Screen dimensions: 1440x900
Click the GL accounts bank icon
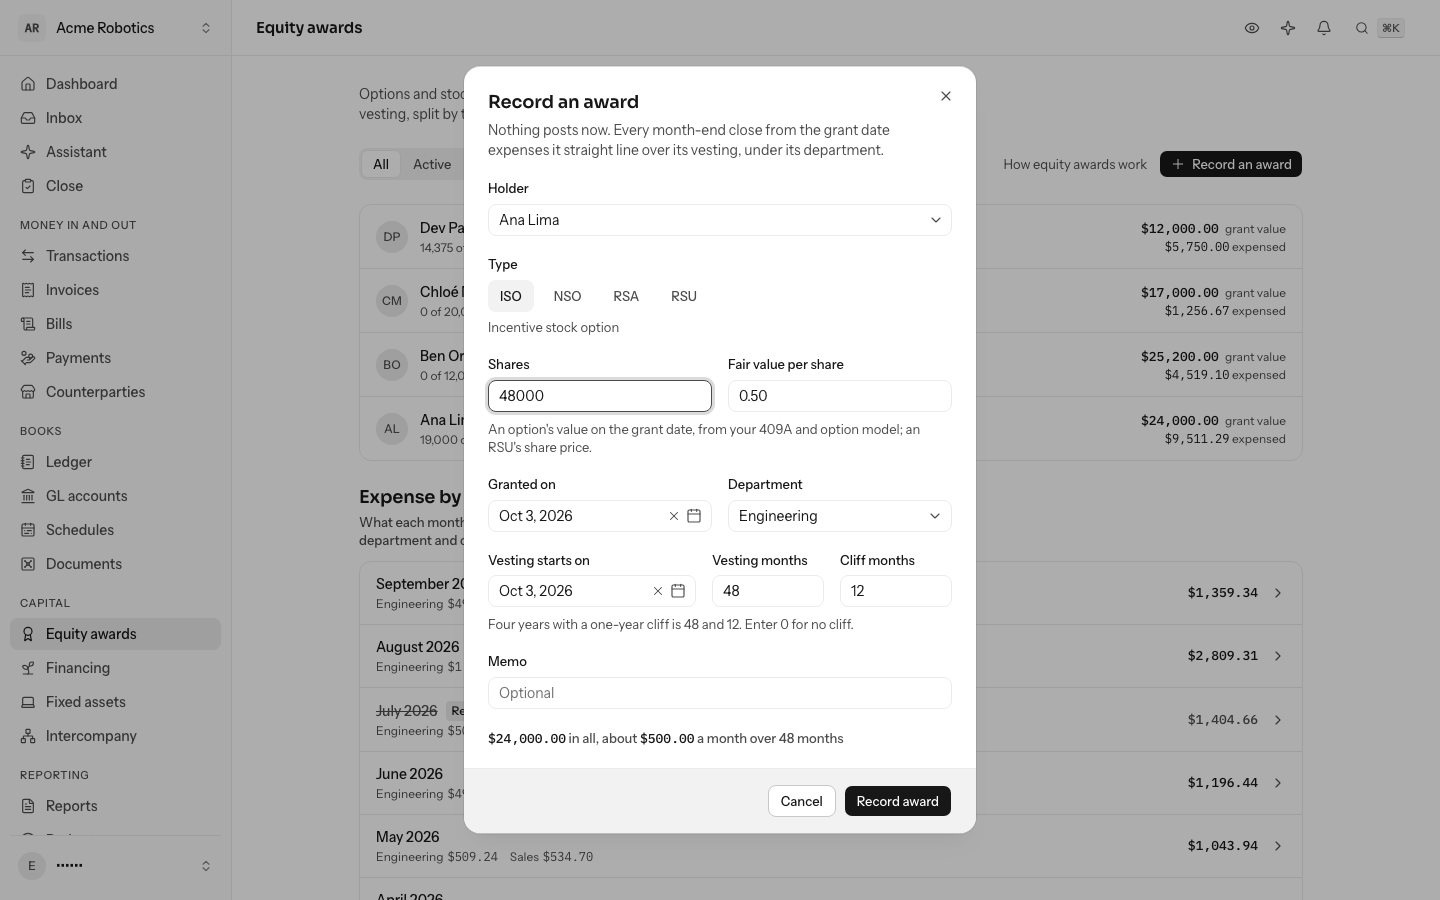(28, 496)
